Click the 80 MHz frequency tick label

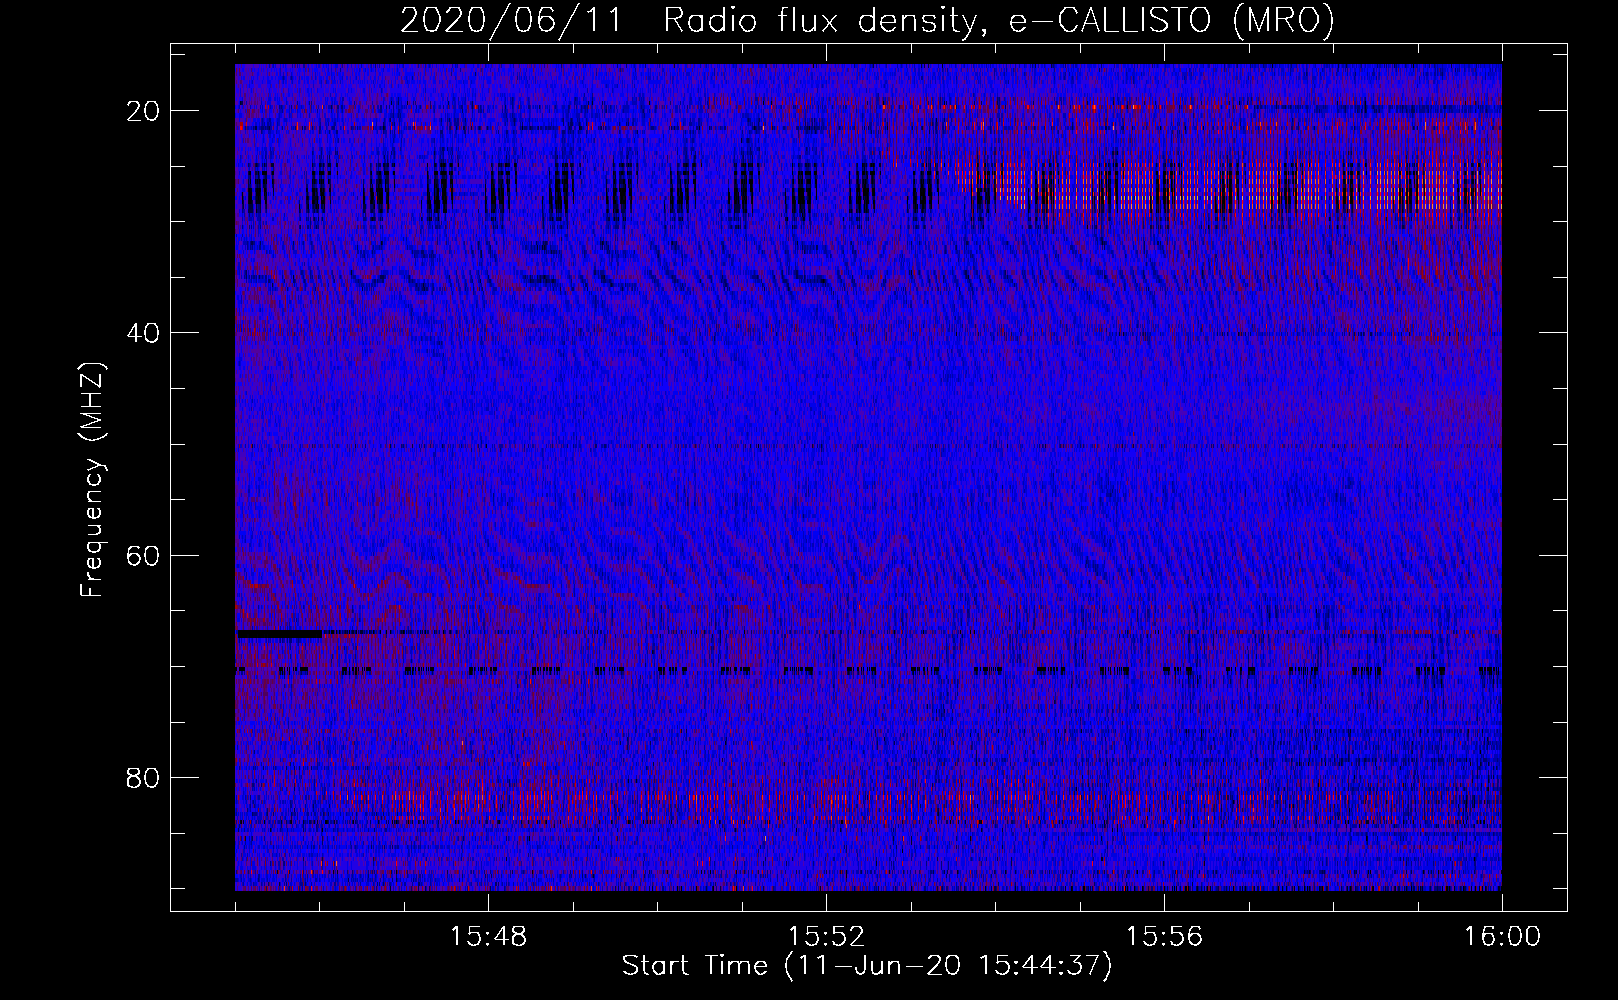144,777
